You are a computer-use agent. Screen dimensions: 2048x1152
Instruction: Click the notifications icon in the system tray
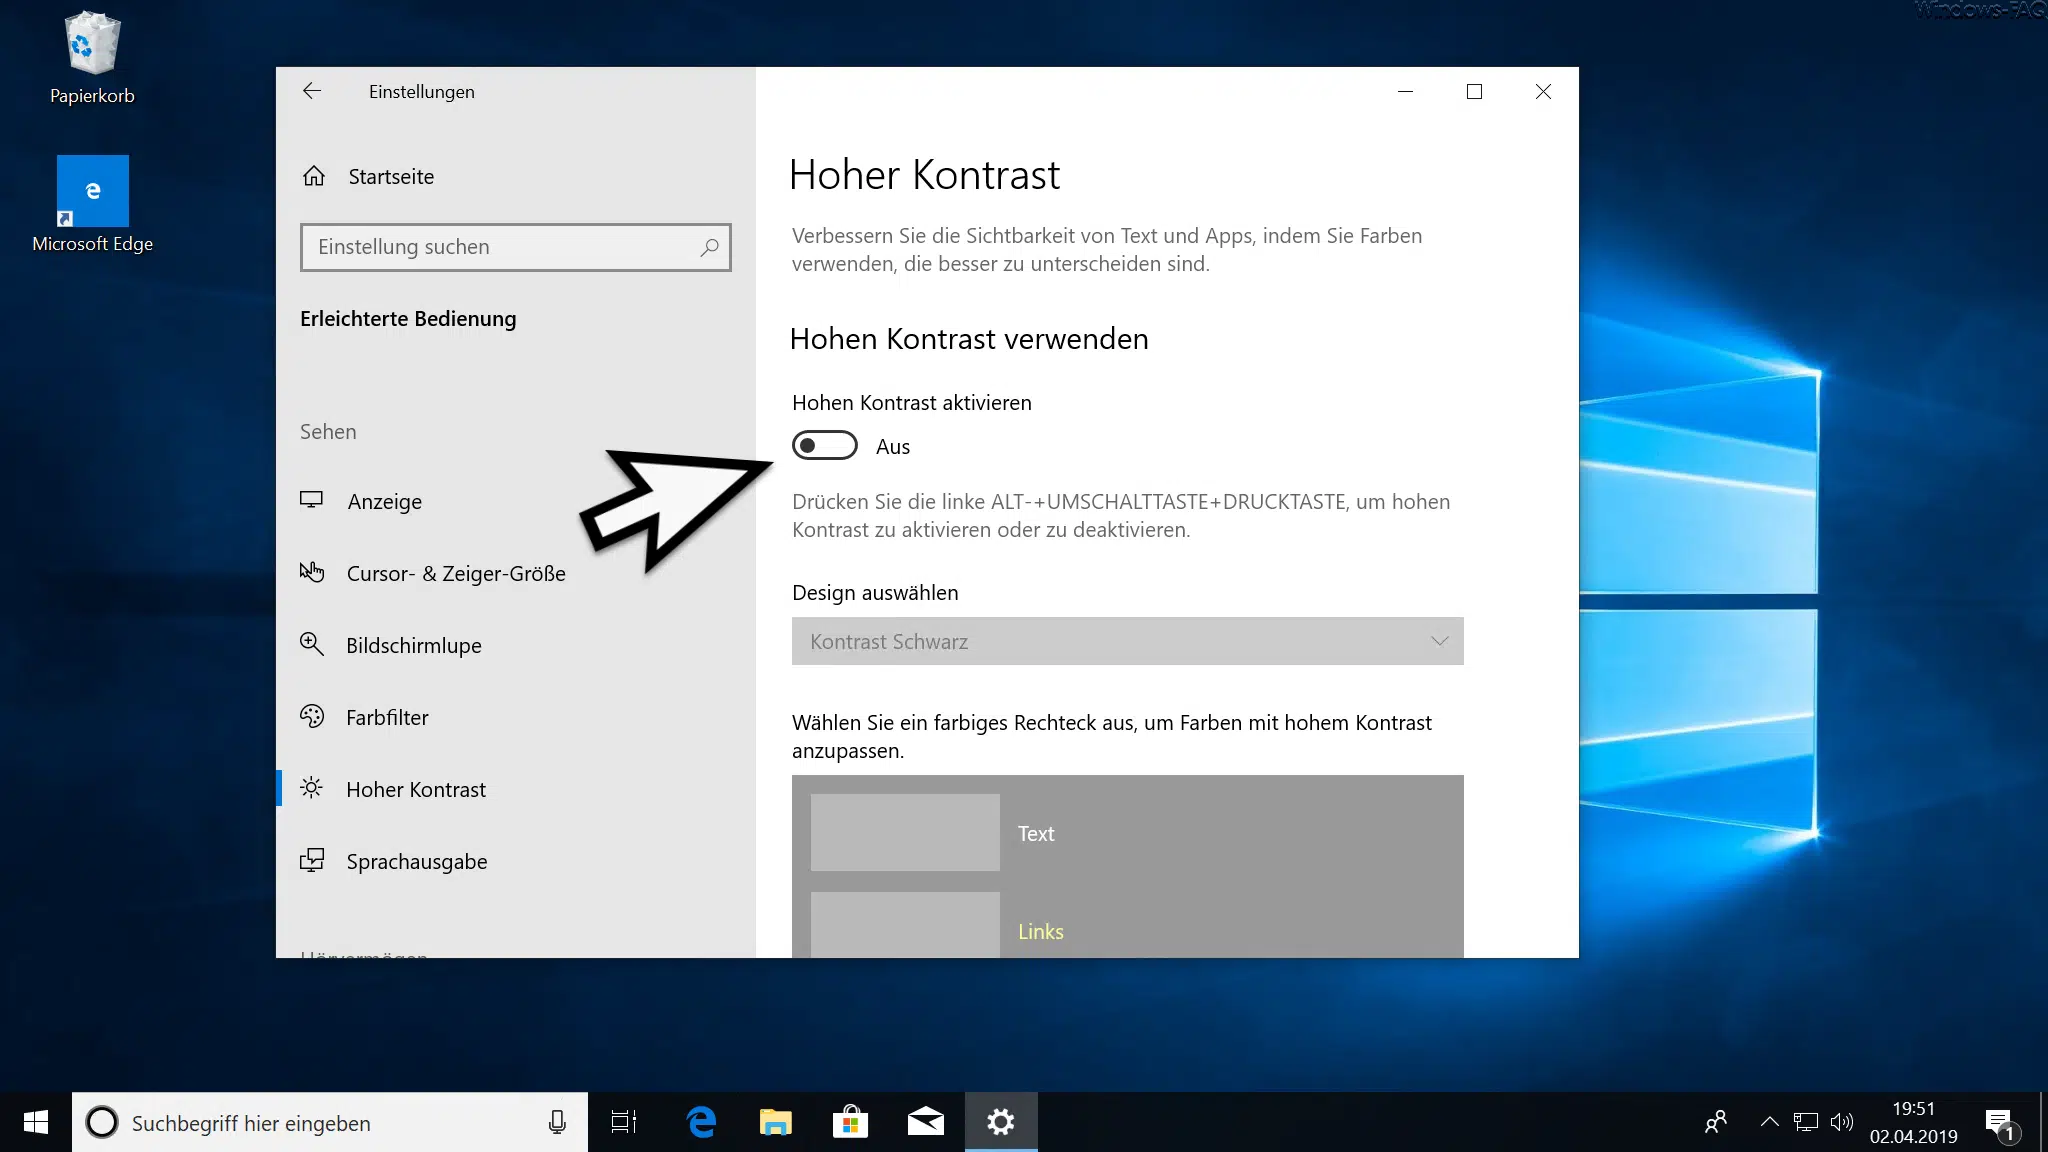pyautogui.click(x=1998, y=1122)
